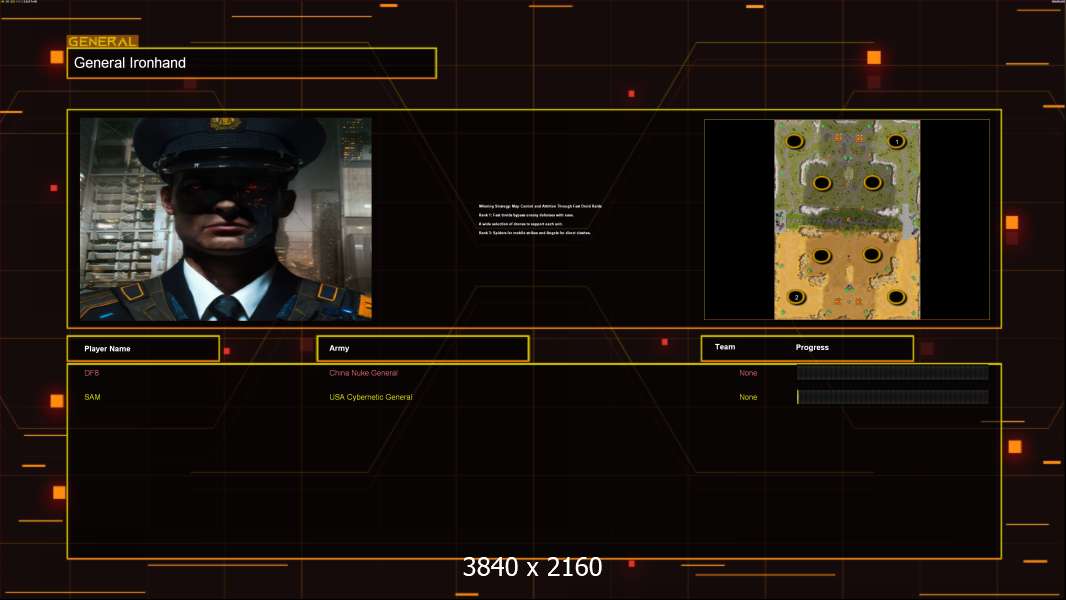Click General Ironhand's portrait image
This screenshot has height=600, width=1066.
tap(226, 219)
